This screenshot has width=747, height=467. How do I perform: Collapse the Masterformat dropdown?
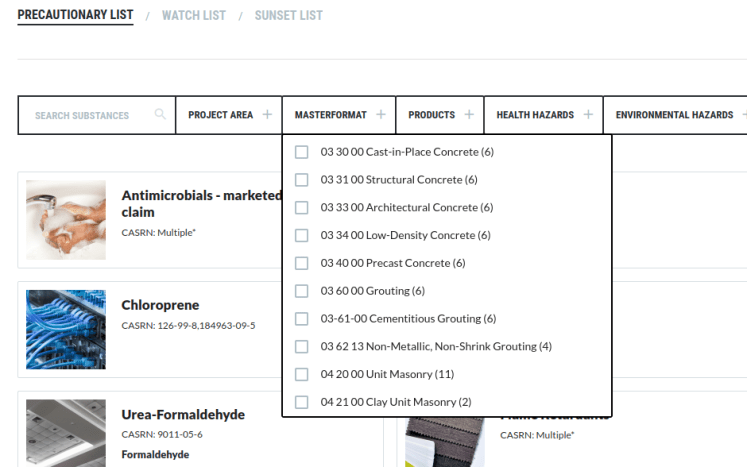pos(331,115)
